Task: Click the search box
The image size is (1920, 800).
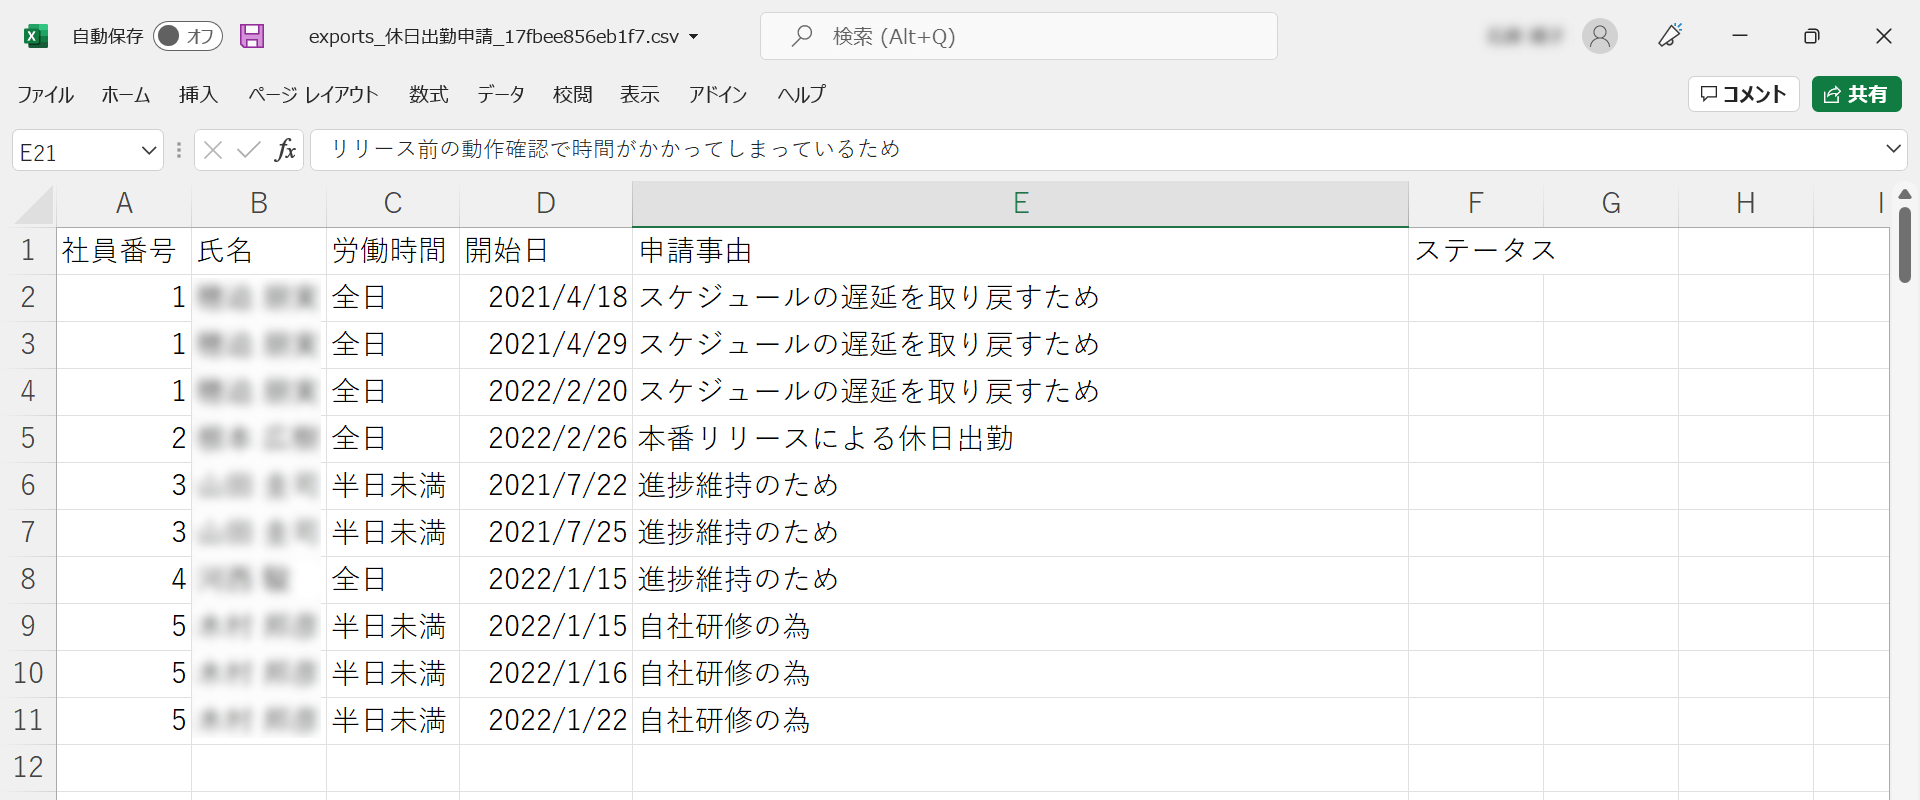Action: [1018, 37]
